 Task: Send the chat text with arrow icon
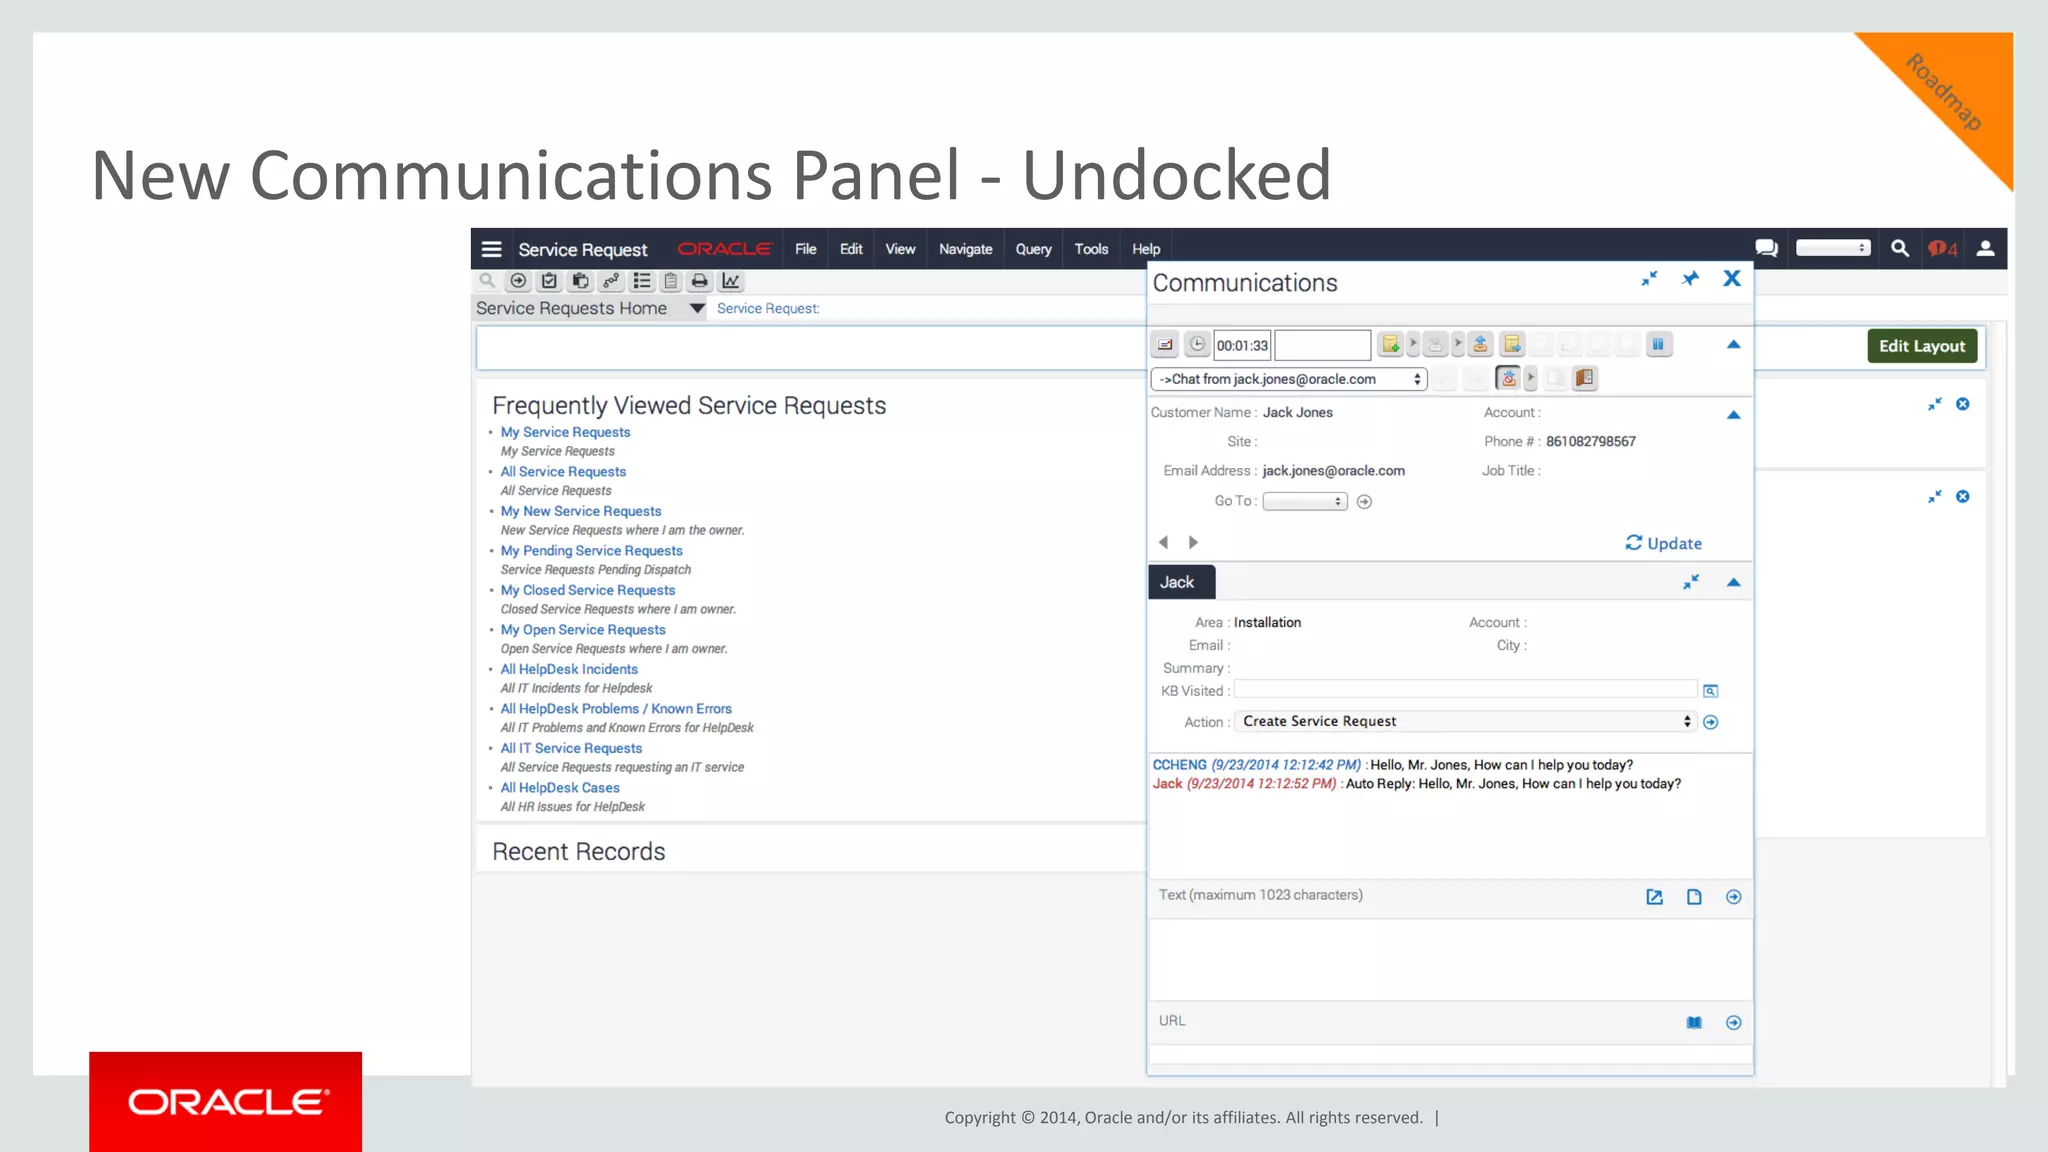pyautogui.click(x=1733, y=897)
